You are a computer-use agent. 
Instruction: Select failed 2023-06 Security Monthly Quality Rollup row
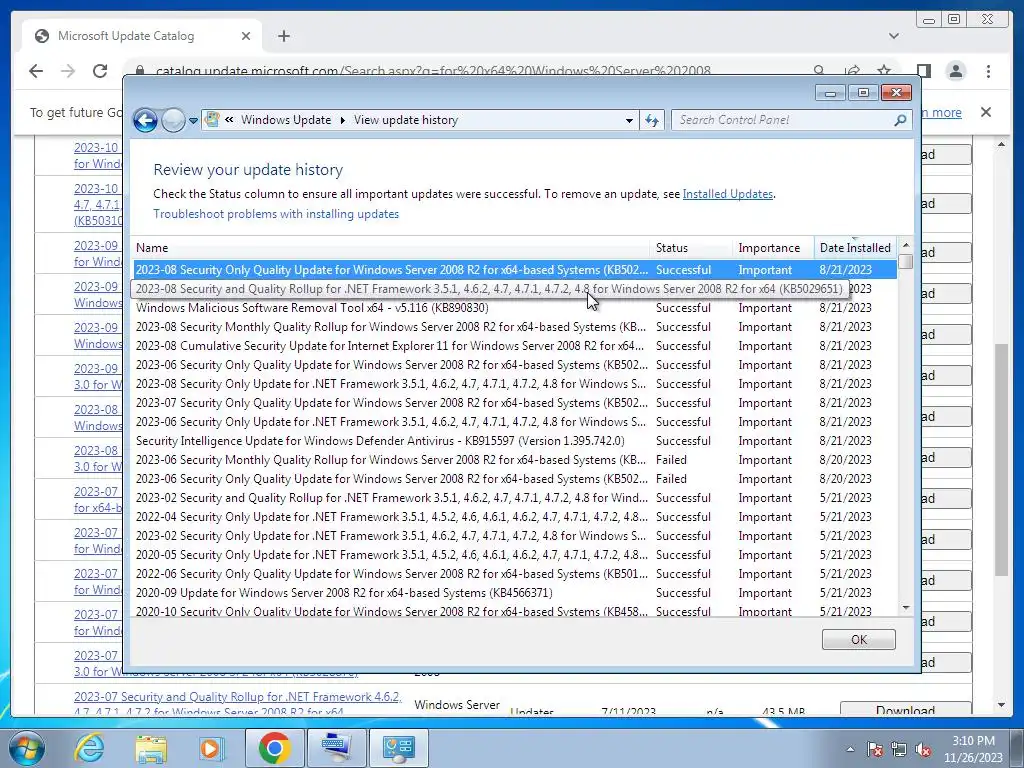515,460
